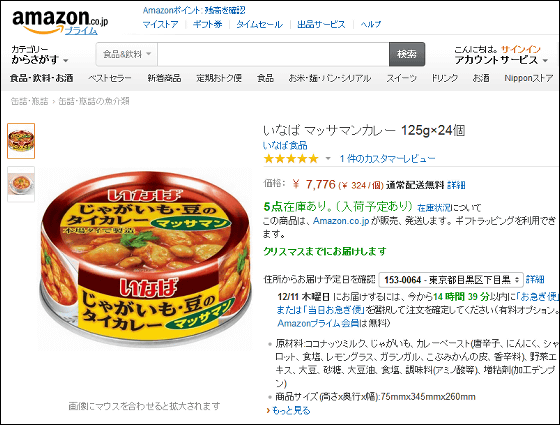Click the Amazon.co.jp logo
This screenshot has height=425, width=560.
coord(60,20)
